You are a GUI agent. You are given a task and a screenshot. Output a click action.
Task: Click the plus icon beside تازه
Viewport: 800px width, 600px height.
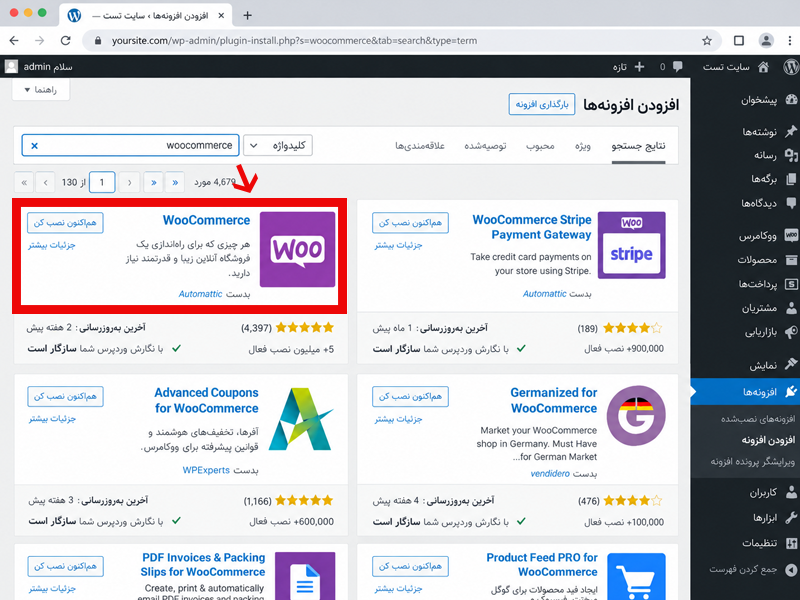tap(639, 67)
